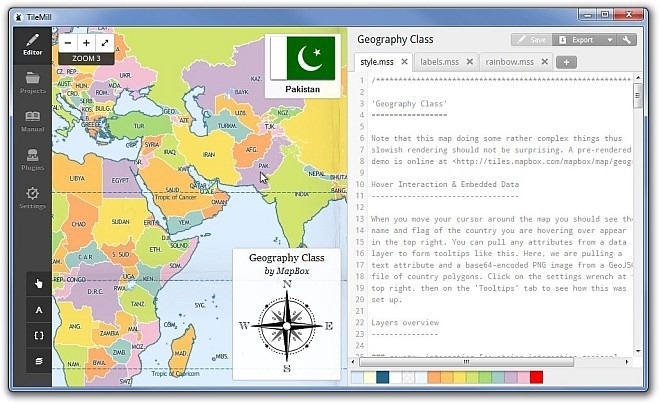The height and width of the screenshot is (404, 660).
Task: Click the EGYPT label on map
Action: click(120, 180)
